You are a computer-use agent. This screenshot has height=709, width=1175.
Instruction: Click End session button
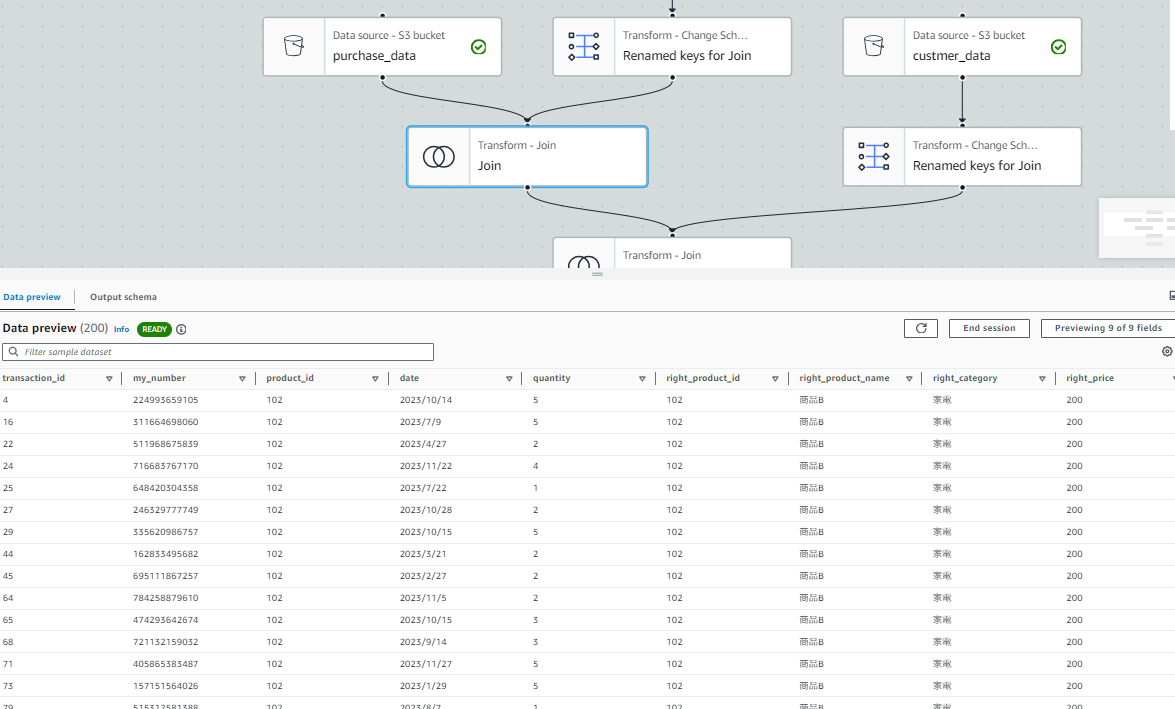click(x=989, y=328)
